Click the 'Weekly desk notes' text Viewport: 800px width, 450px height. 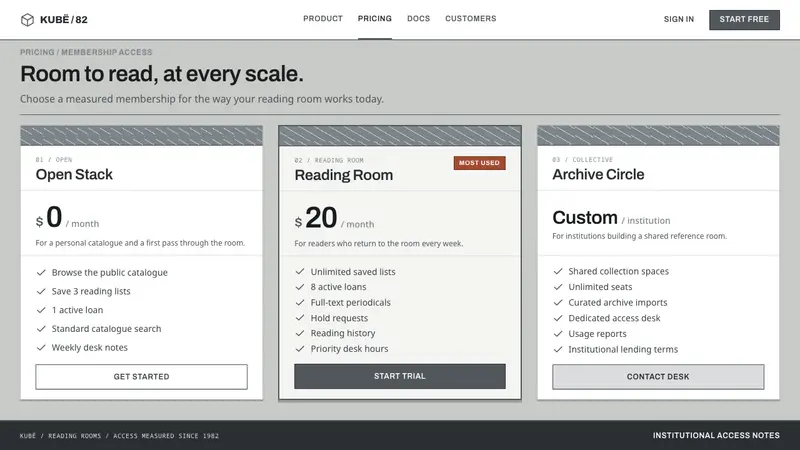(89, 347)
